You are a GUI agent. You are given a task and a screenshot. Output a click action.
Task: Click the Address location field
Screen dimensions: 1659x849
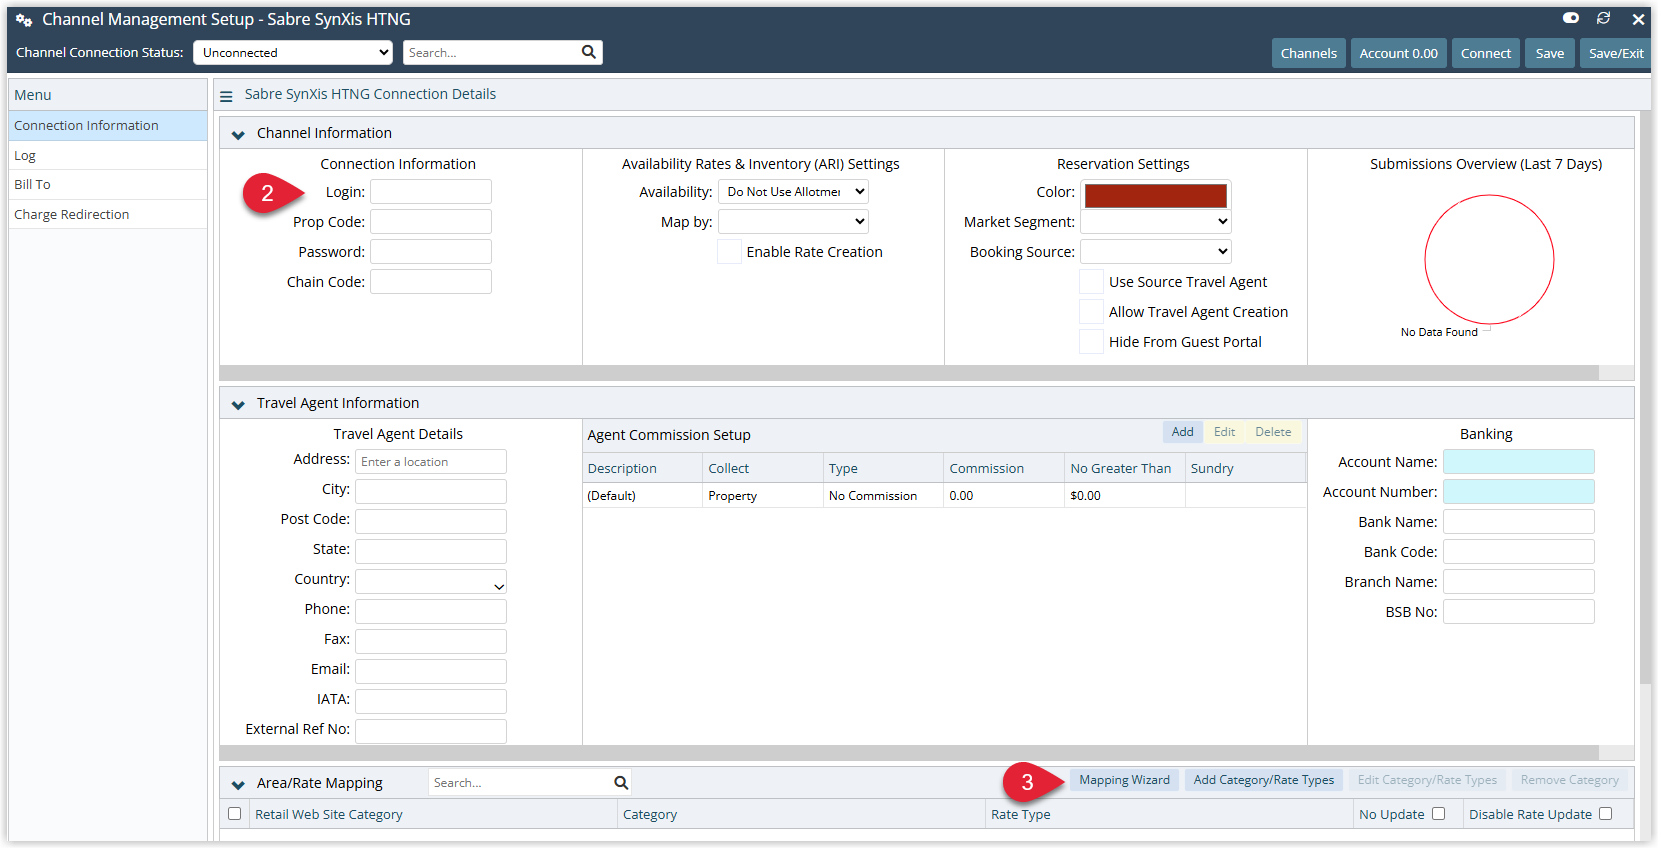tap(431, 462)
